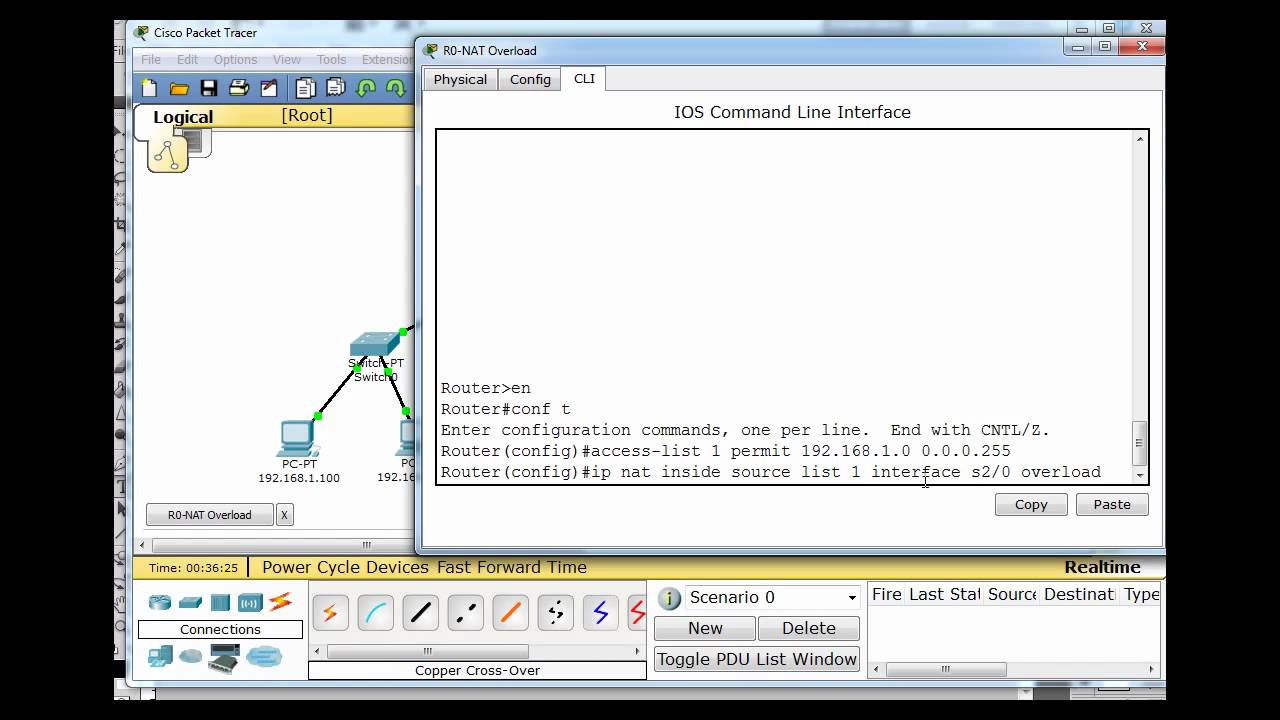Select Custom Made Devices category icon
The width and height of the screenshot is (1280, 720).
click(x=224, y=657)
